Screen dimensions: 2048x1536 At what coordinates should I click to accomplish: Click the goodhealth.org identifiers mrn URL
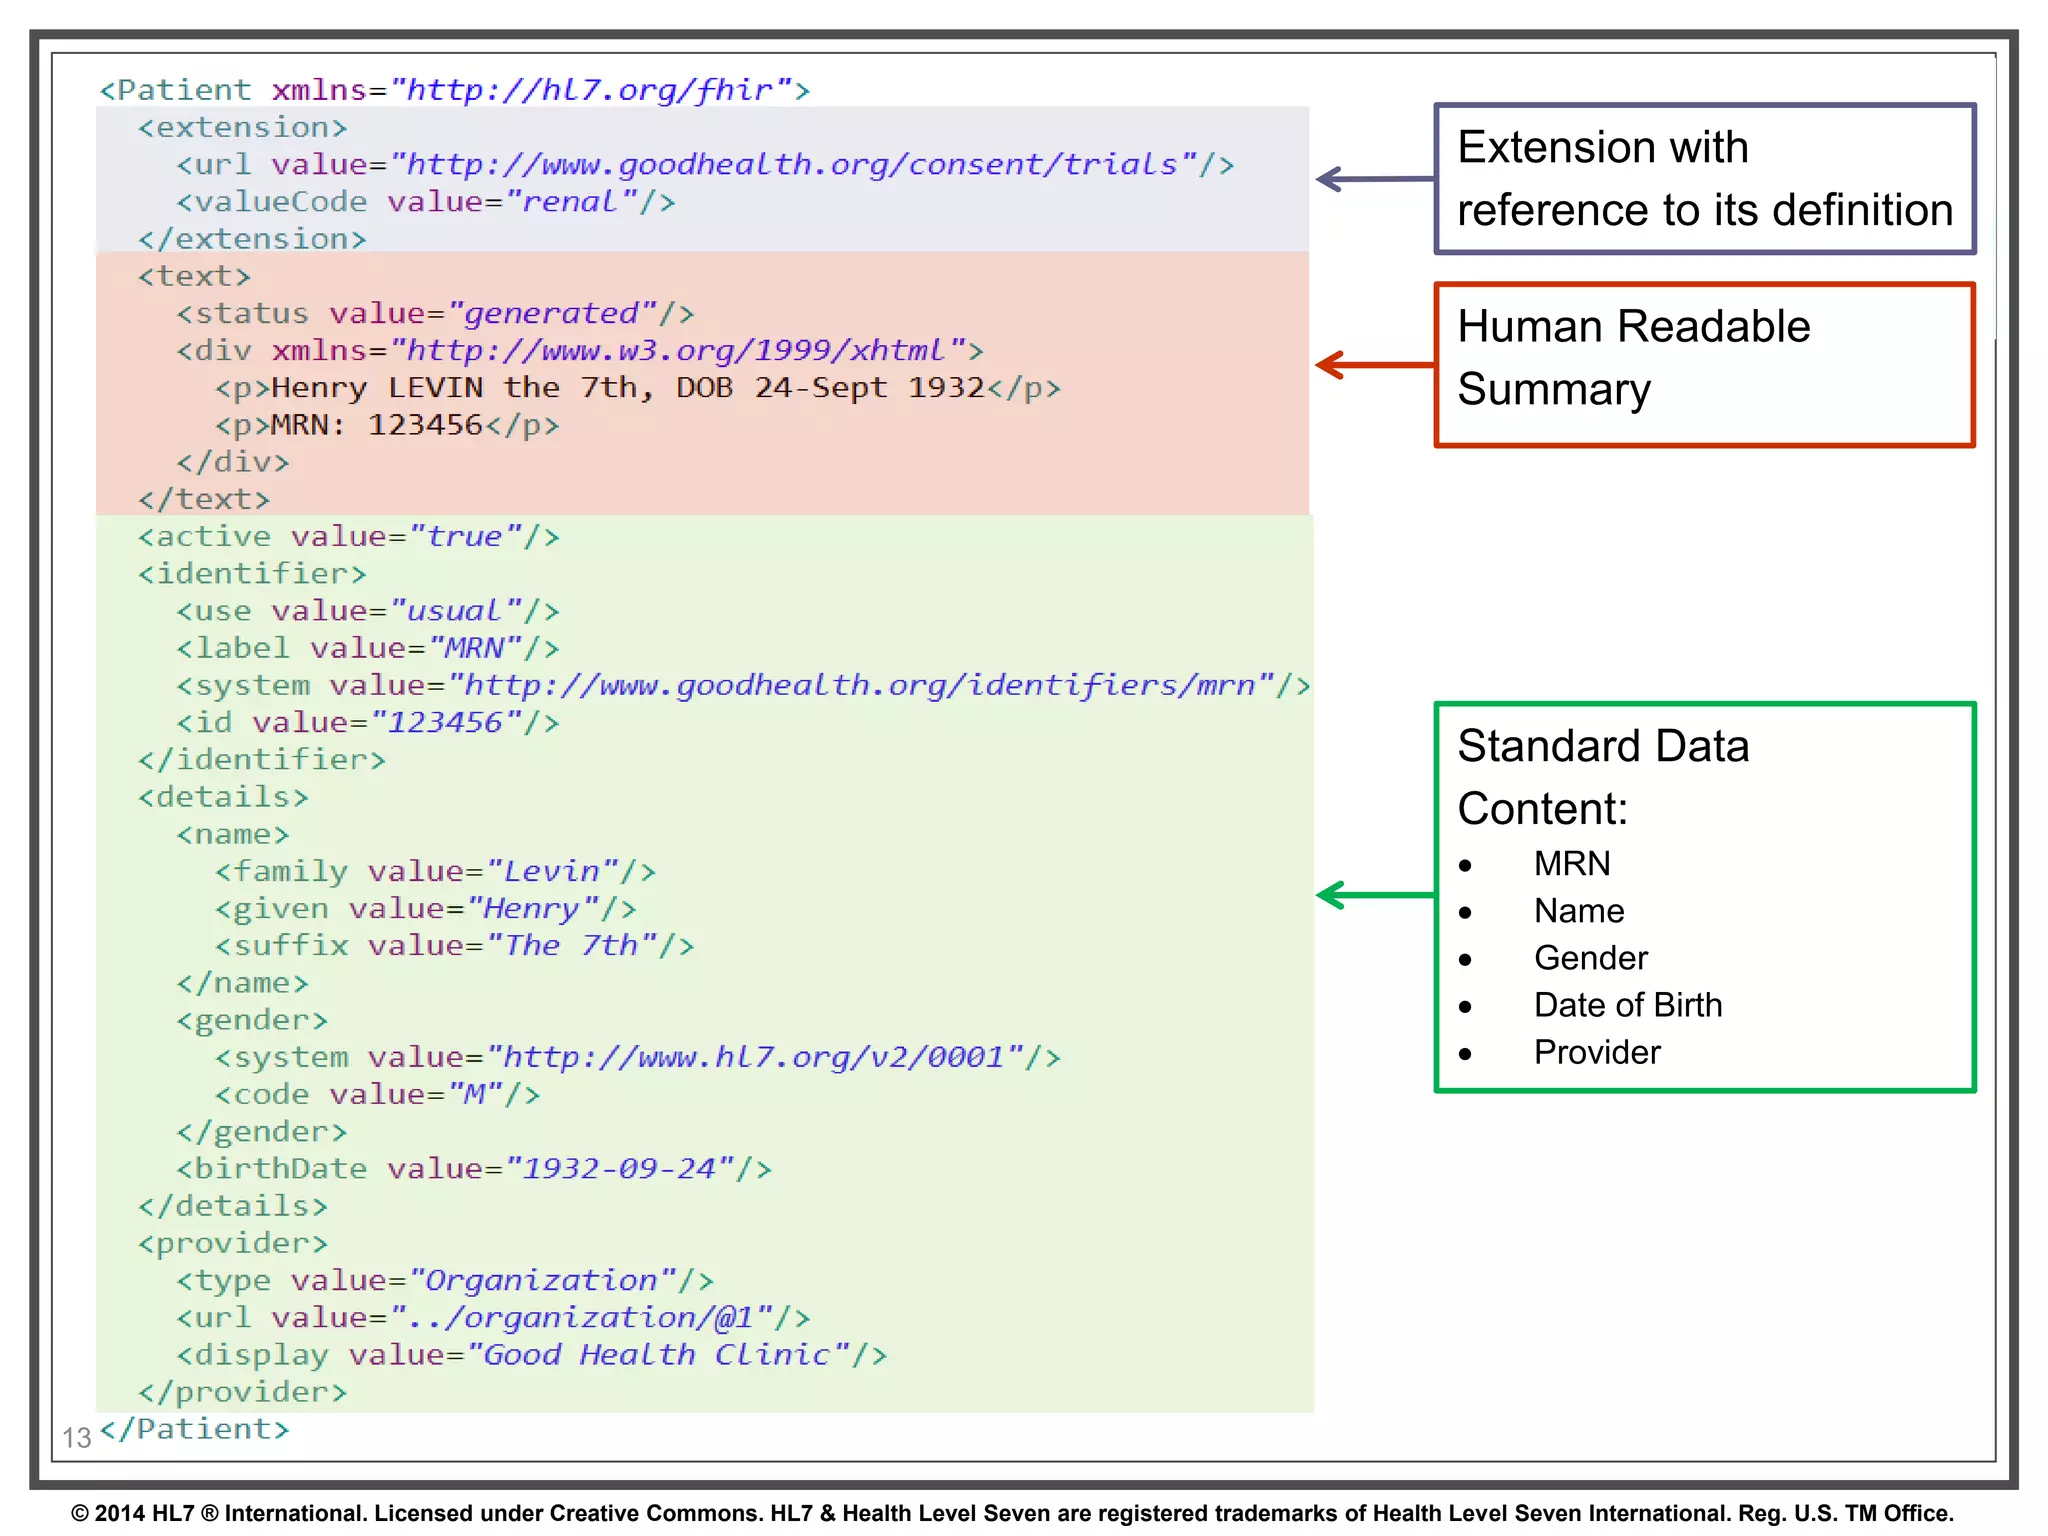pos(860,685)
